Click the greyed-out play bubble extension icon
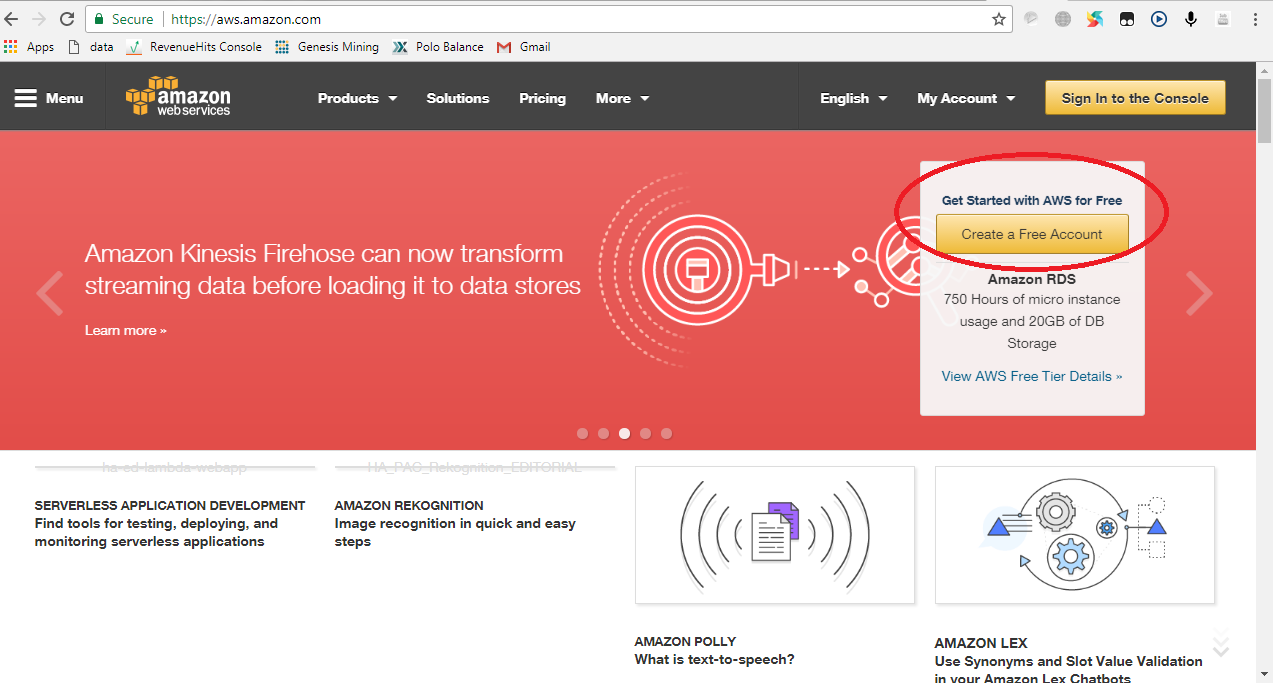 click(1031, 19)
